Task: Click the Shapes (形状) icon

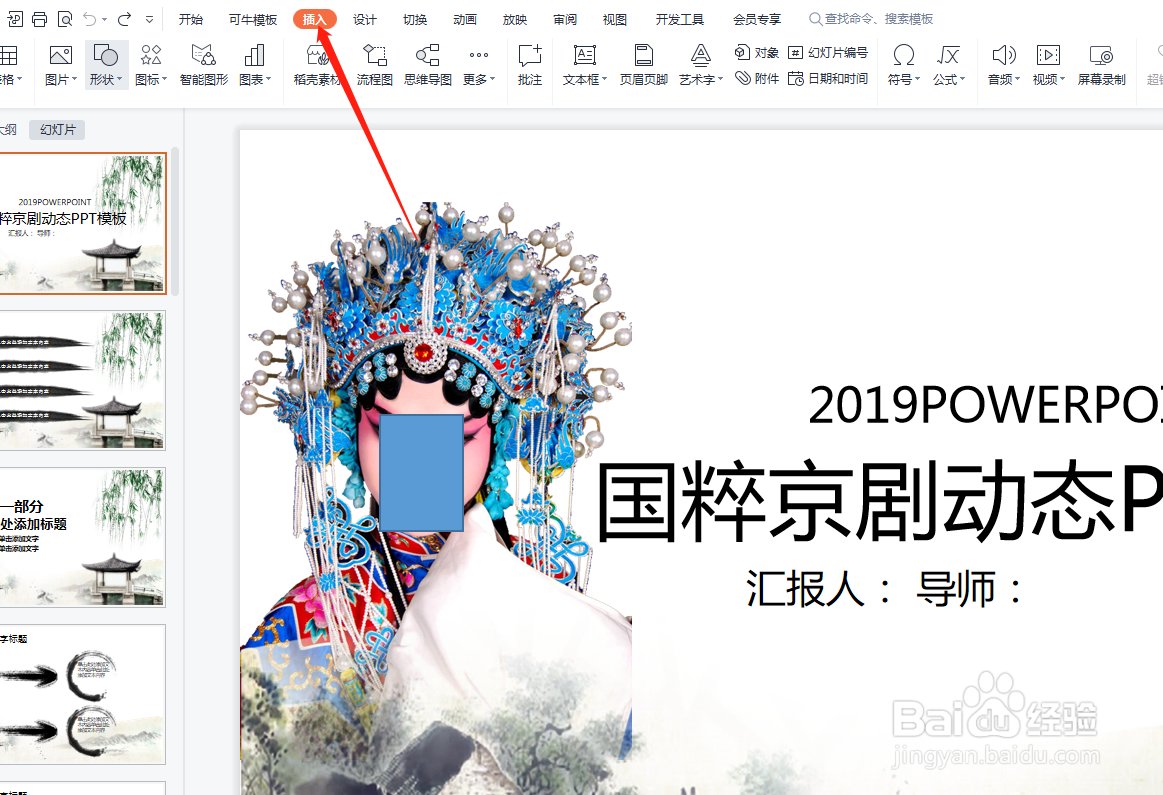Action: (x=105, y=55)
